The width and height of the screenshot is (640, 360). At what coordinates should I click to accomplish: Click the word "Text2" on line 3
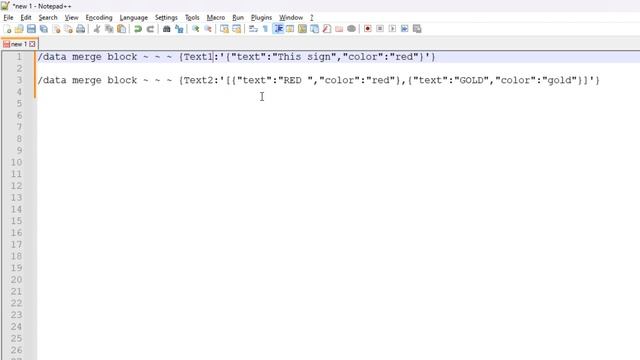(x=198, y=80)
